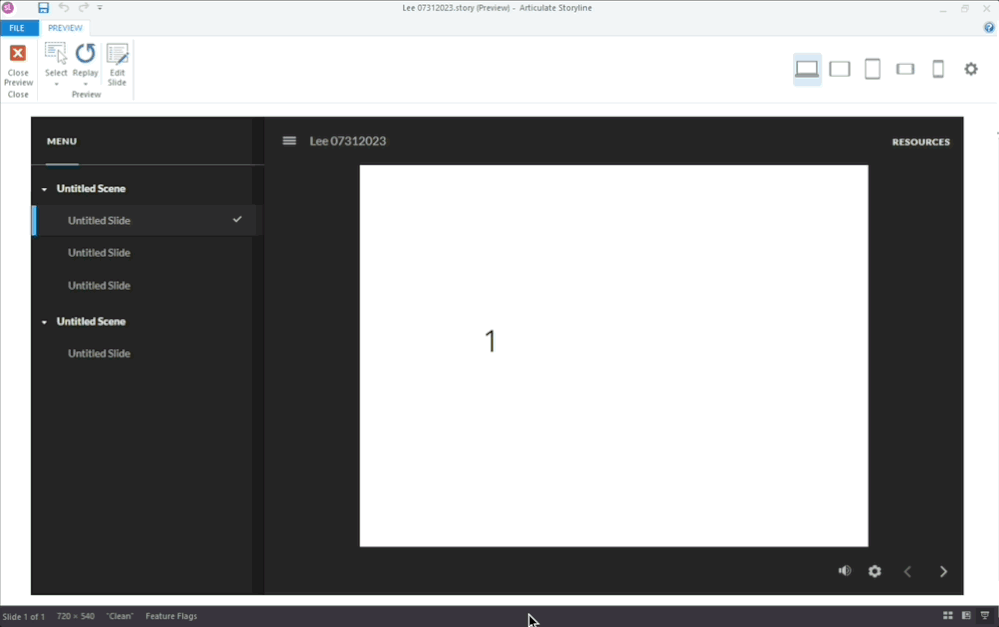Go to next slide with right arrow
Screen dimensions: 999x627
tap(944, 572)
